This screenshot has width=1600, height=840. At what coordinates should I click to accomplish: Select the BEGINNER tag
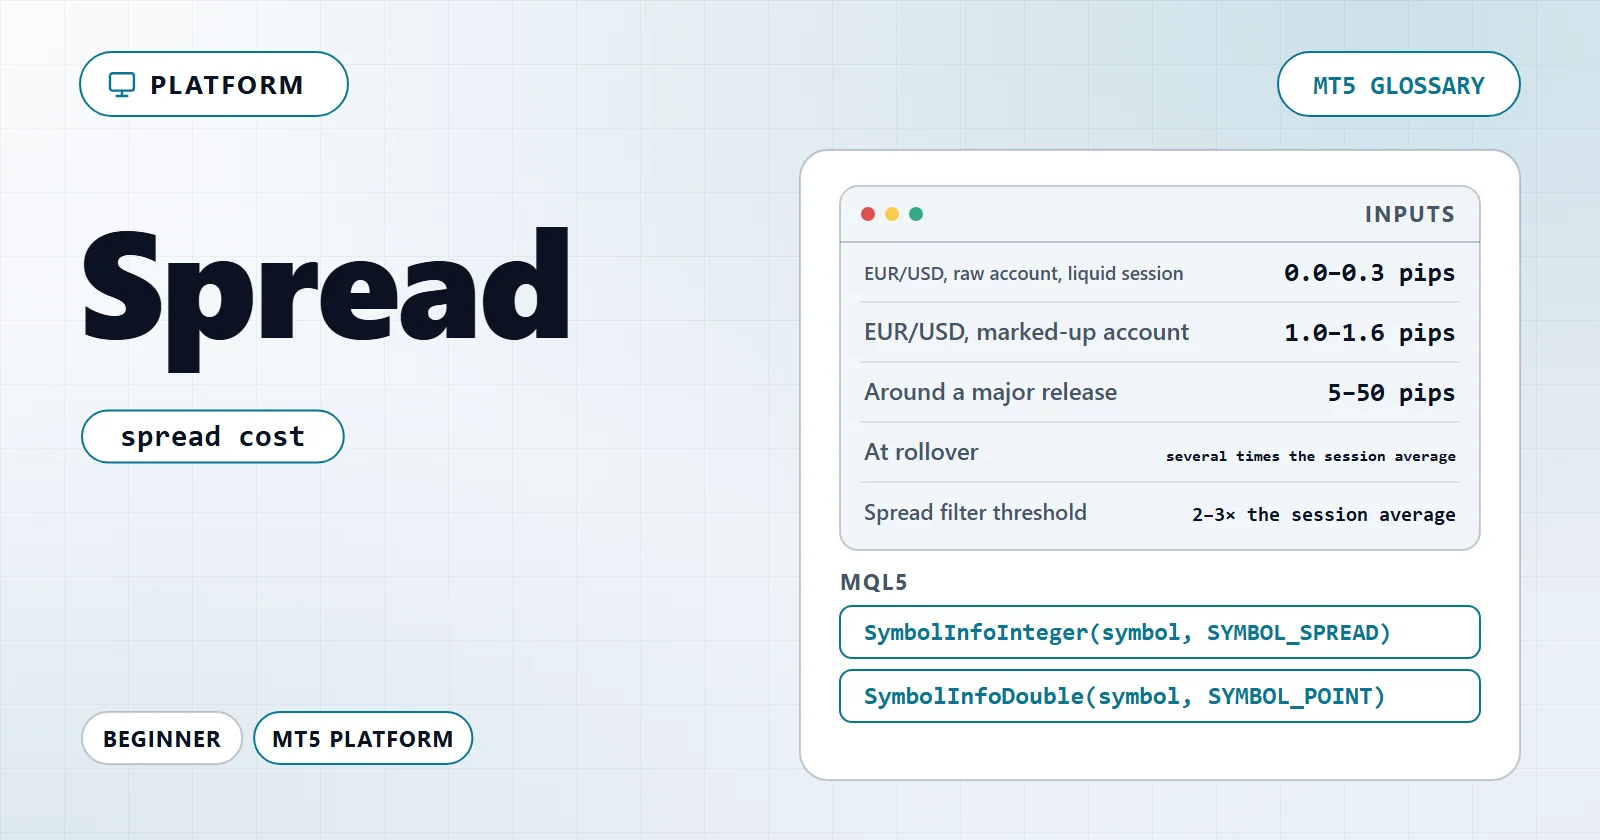pos(162,738)
